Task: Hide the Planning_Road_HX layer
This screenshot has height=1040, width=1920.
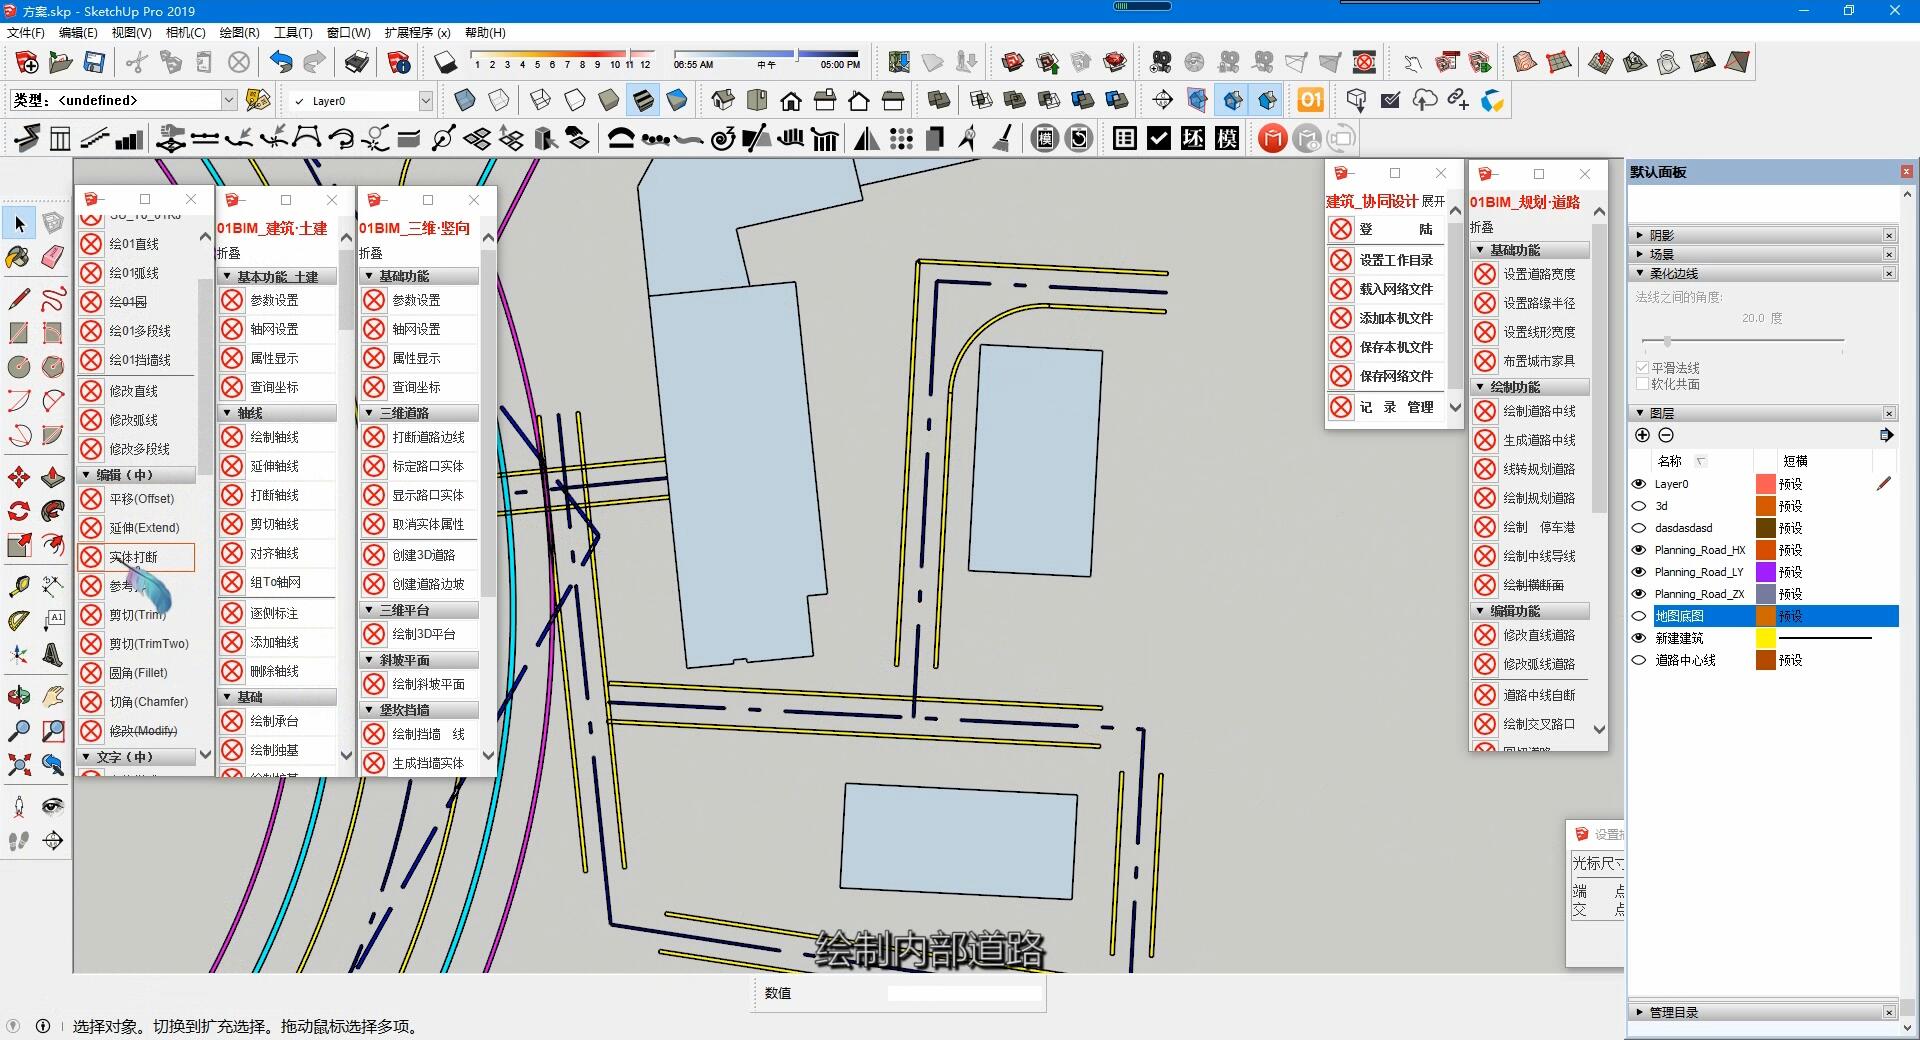Action: coord(1639,550)
